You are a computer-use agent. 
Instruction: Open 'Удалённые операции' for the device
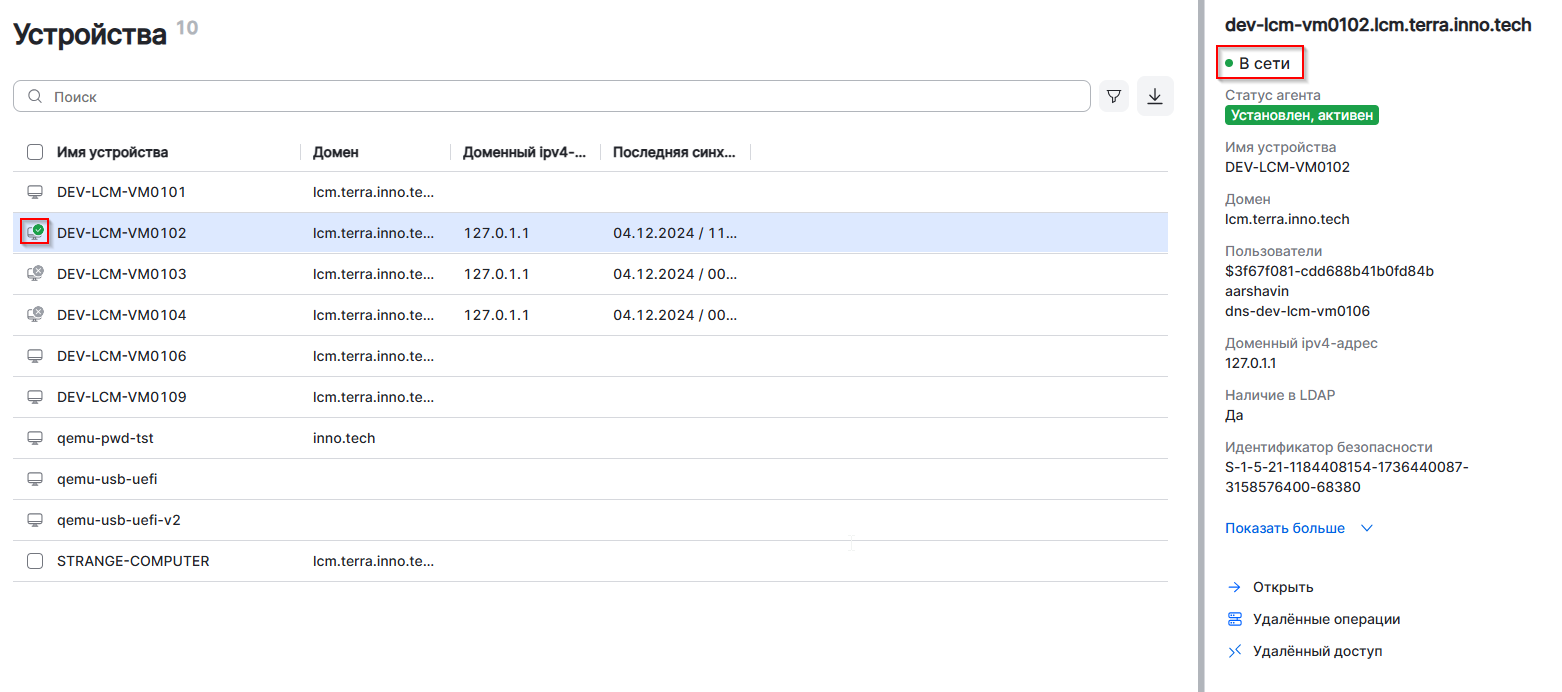click(1325, 619)
